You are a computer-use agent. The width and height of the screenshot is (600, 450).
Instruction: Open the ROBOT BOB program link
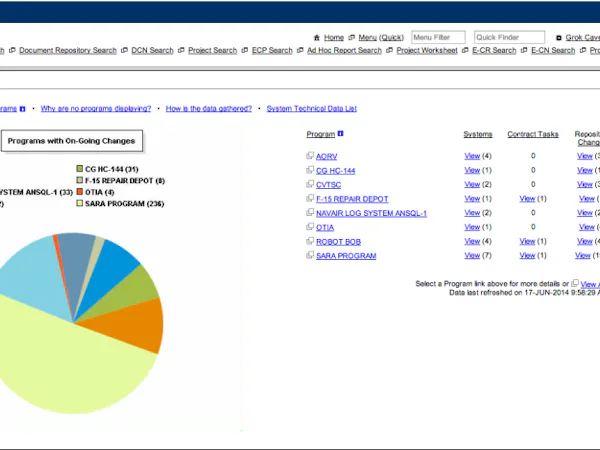click(x=338, y=242)
